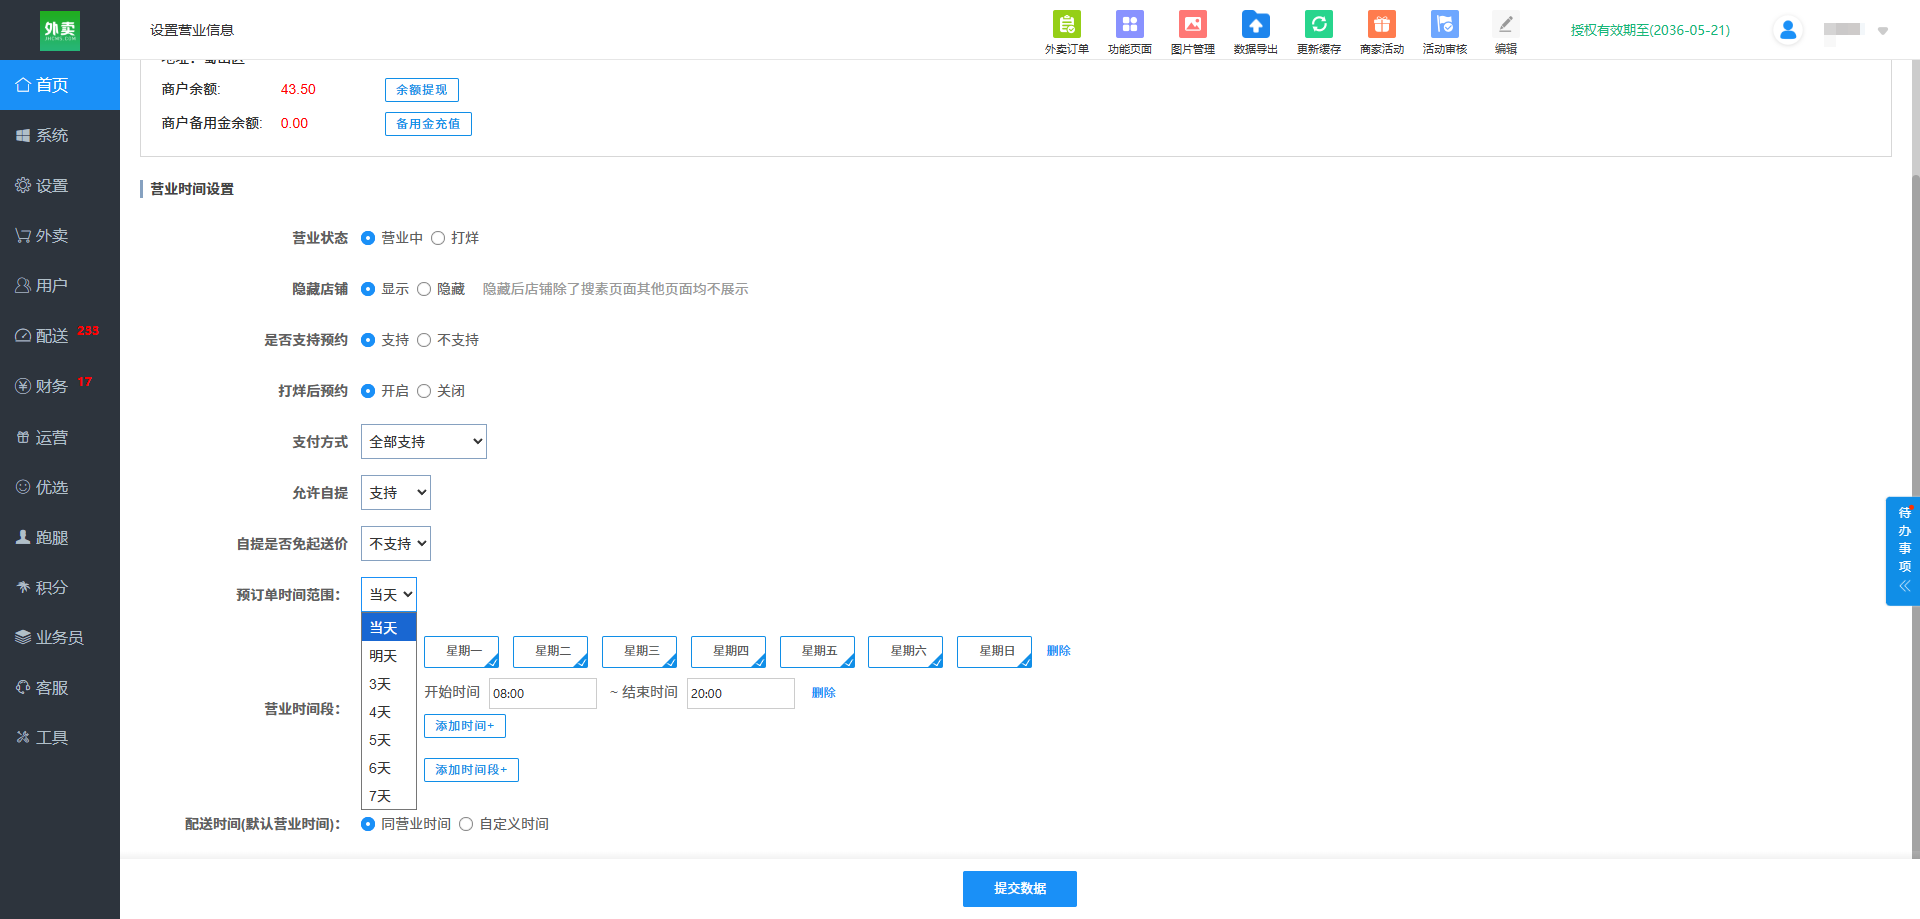The image size is (1920, 919).
Task: Select 自定义时间 delivery time option
Action: 466,824
